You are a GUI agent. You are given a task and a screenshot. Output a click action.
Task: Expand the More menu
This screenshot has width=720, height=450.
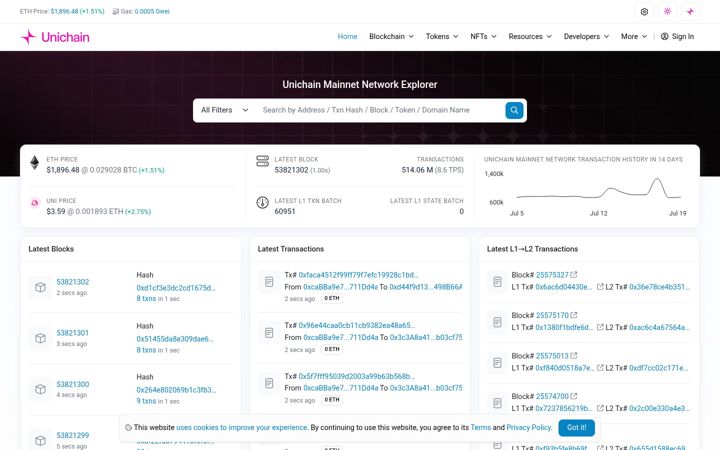click(634, 36)
